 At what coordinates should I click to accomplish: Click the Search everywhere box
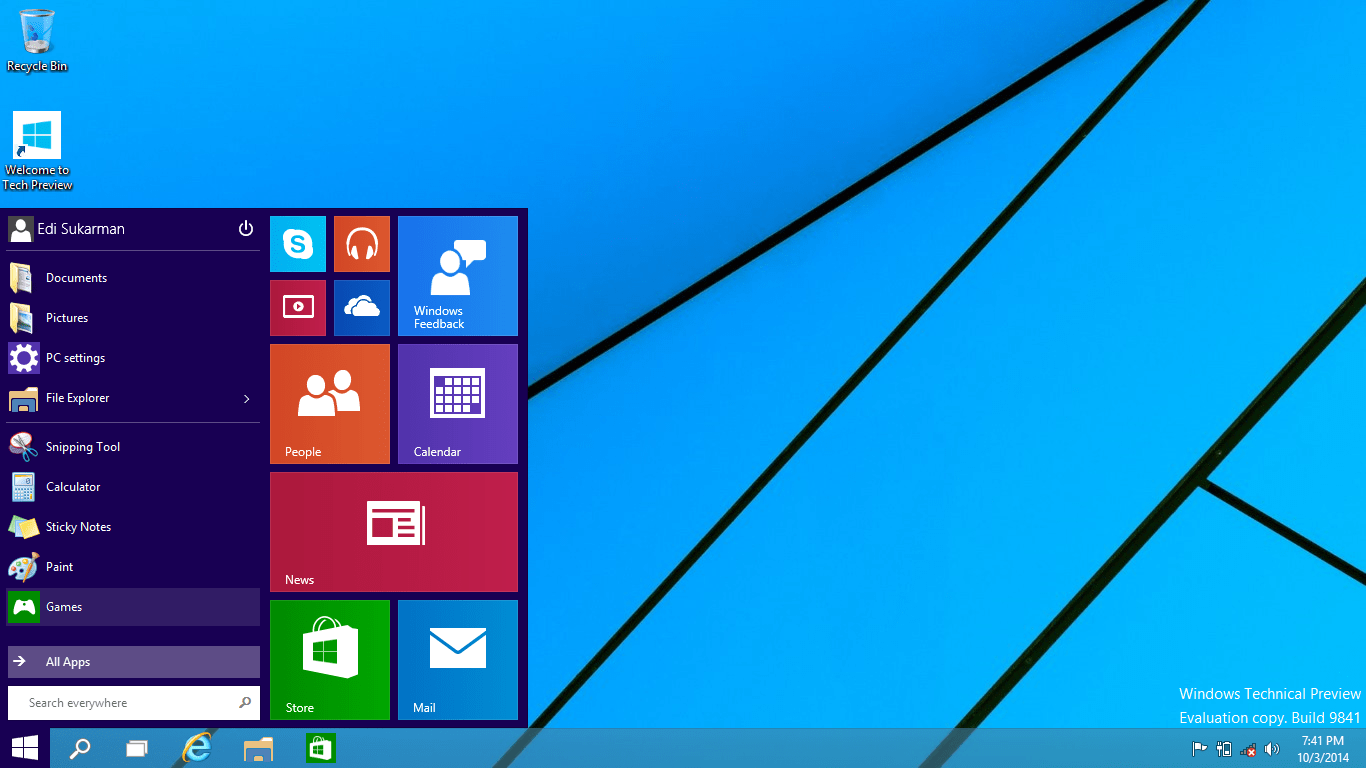125,703
